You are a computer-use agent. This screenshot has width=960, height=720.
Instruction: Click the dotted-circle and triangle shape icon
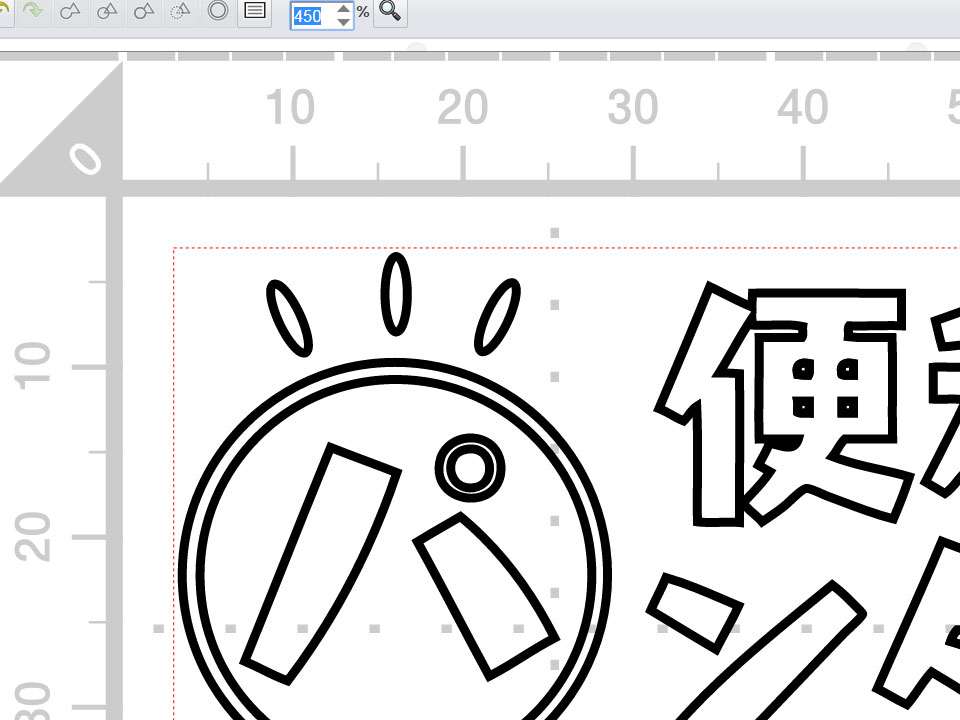tap(180, 11)
